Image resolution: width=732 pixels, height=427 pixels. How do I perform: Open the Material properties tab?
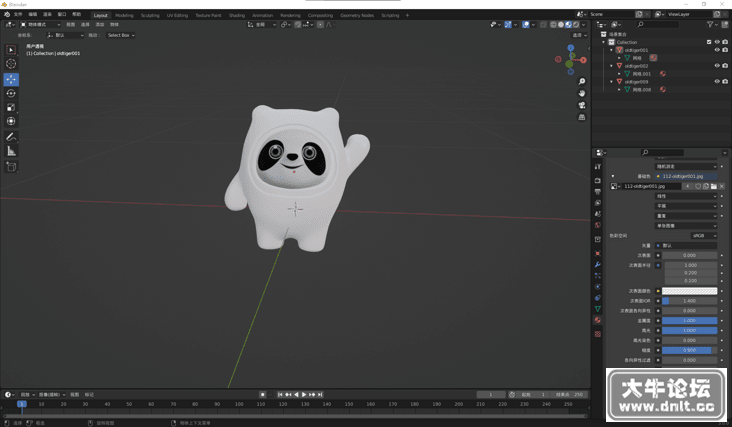pyautogui.click(x=598, y=320)
